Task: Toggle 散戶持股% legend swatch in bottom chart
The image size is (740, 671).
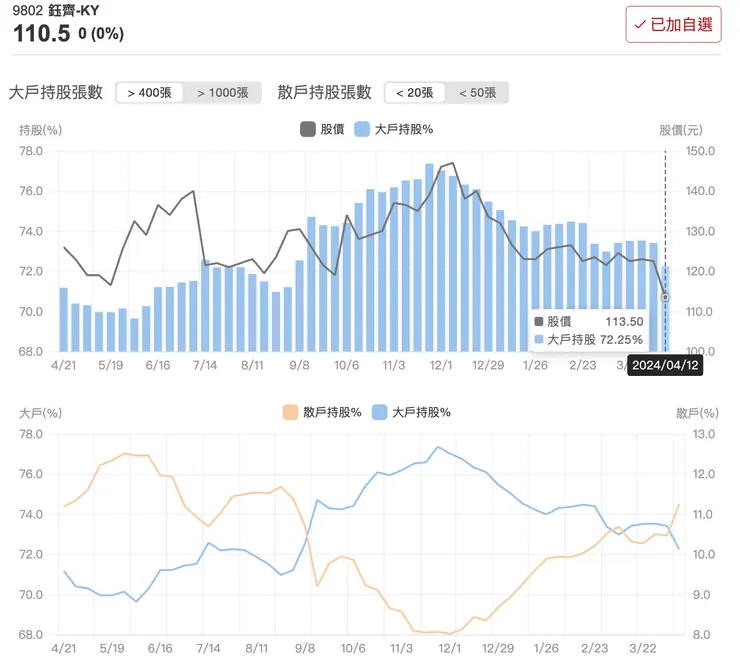Action: [x=290, y=412]
